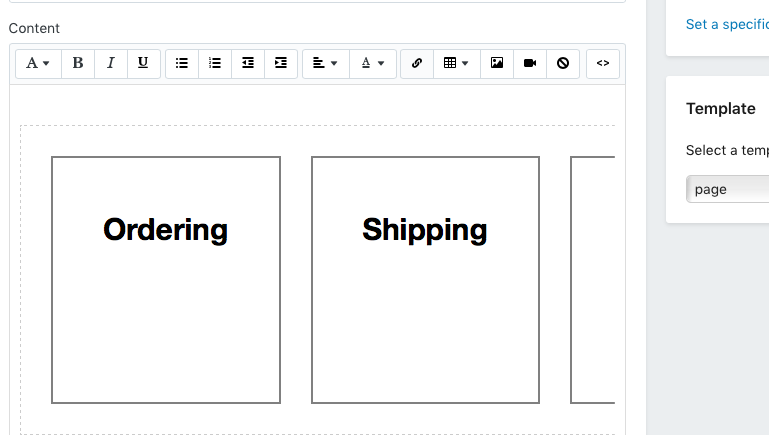This screenshot has width=769, height=435.
Task: Insert a video into the page
Action: tap(530, 63)
